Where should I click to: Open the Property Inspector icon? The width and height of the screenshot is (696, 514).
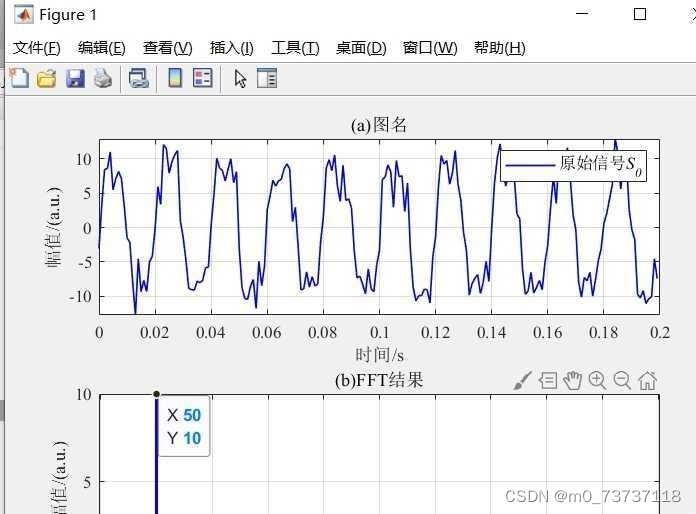267,79
